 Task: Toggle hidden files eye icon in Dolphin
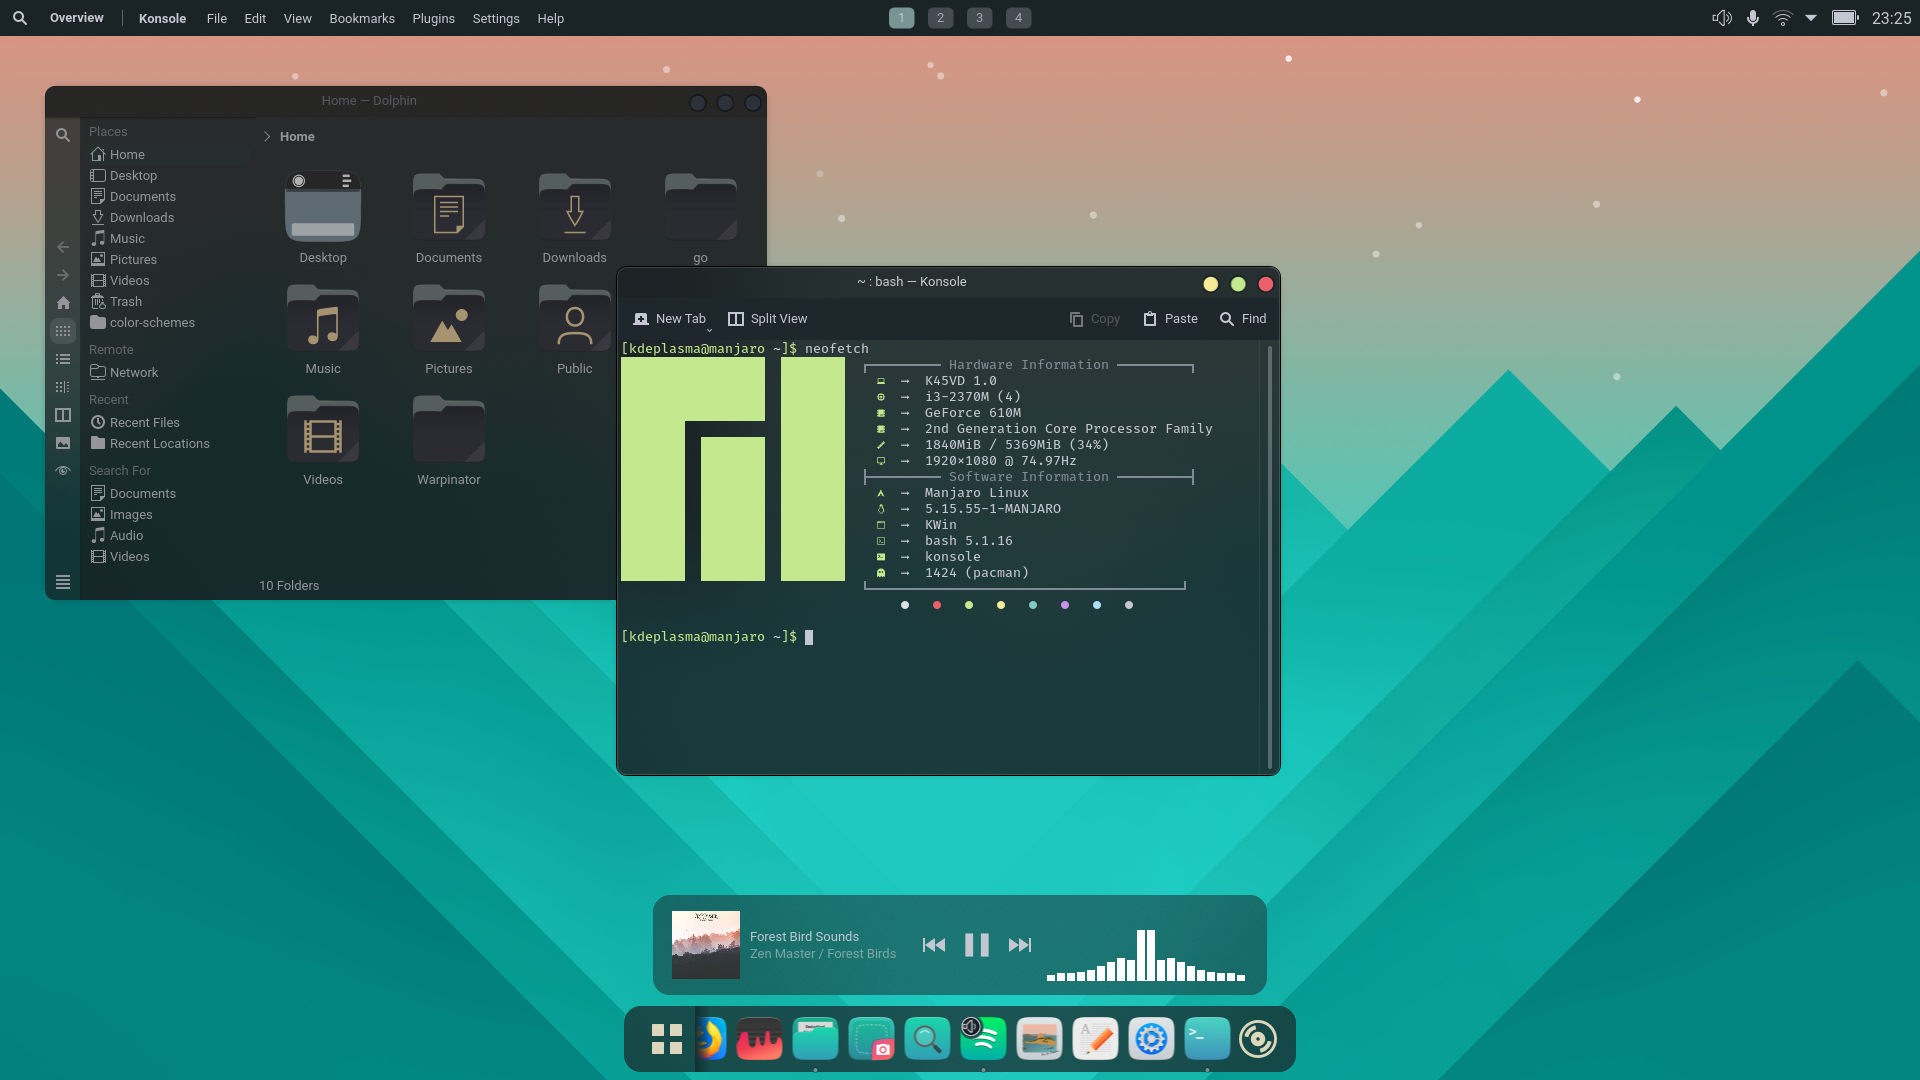63,471
